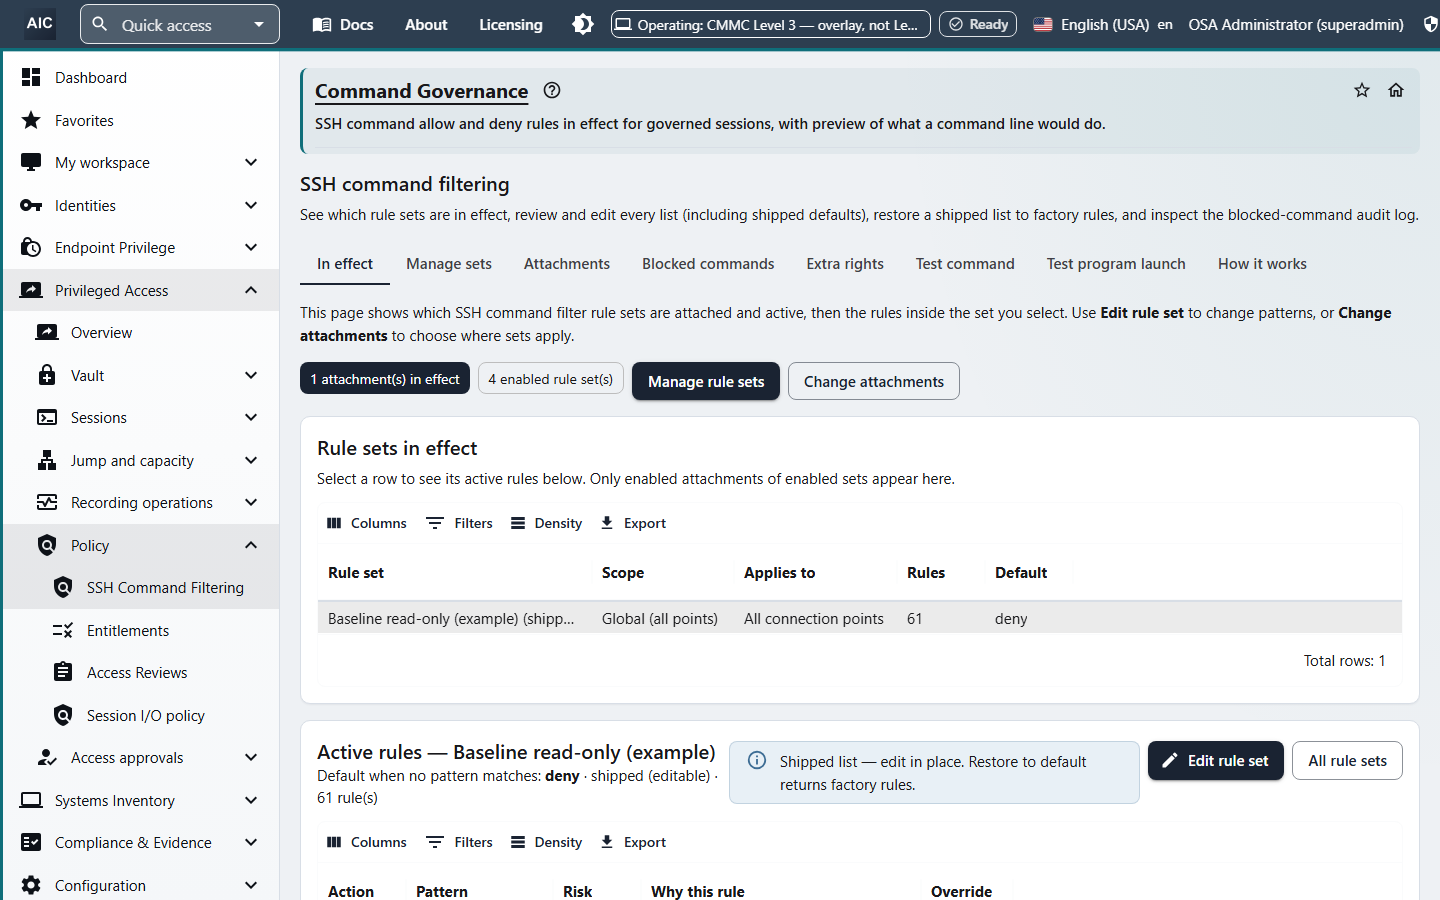This screenshot has width=1440, height=900.
Task: Open the Entitlements icon in sidebar
Action: tap(63, 630)
